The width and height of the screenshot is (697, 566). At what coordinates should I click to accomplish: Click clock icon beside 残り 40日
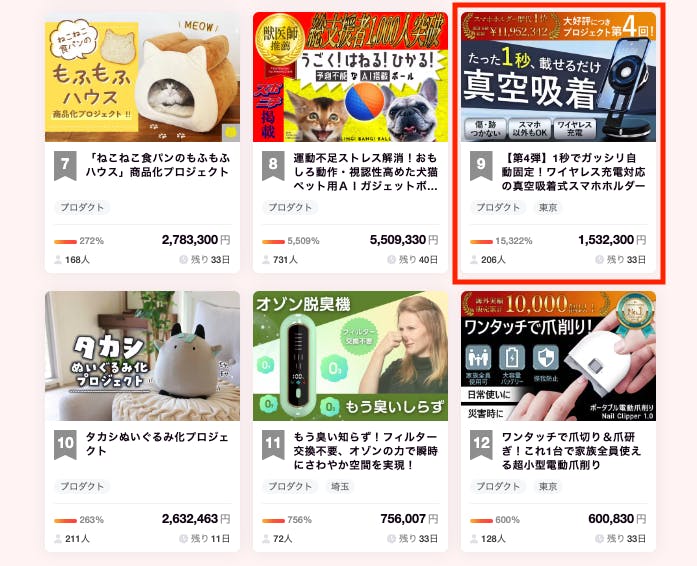coord(391,260)
